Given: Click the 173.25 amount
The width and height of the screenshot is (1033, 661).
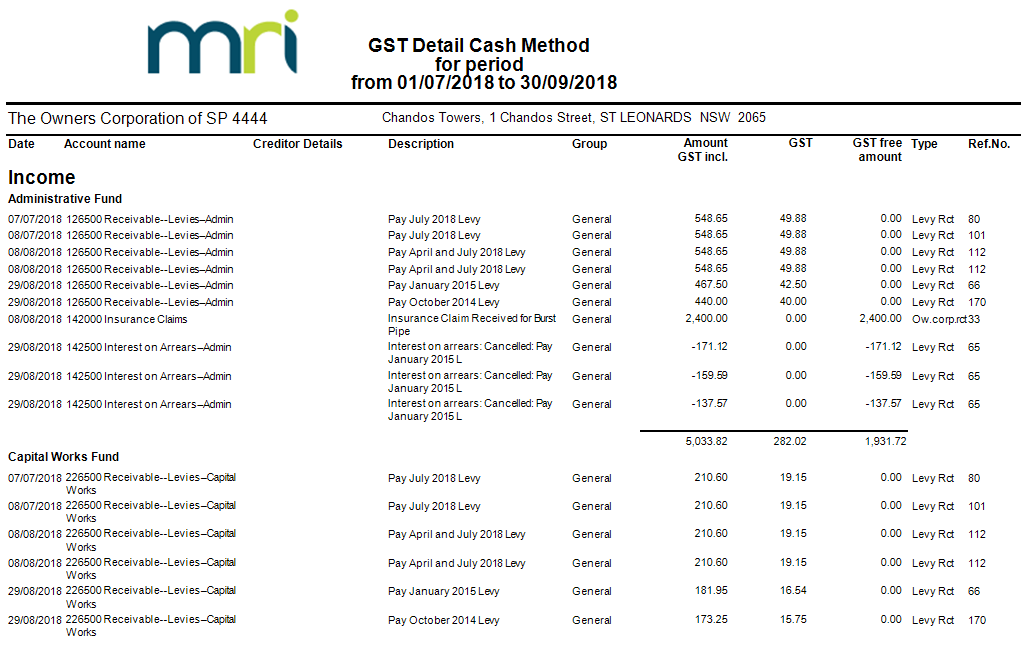Looking at the screenshot, I should 711,619.
